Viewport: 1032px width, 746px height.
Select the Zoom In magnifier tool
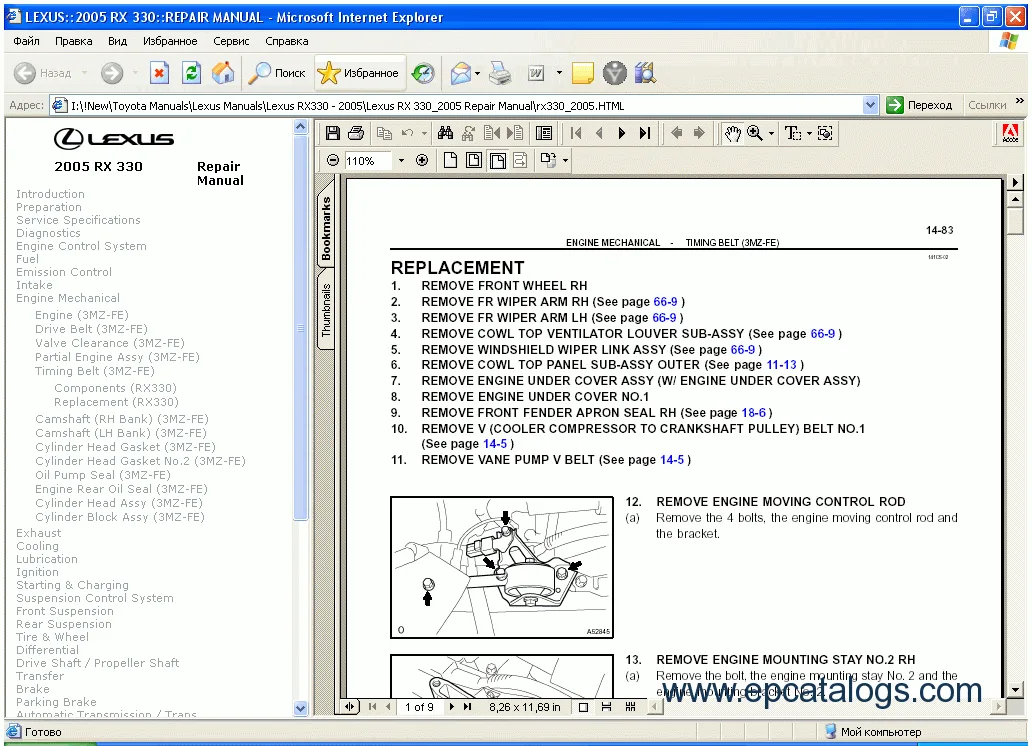click(755, 134)
